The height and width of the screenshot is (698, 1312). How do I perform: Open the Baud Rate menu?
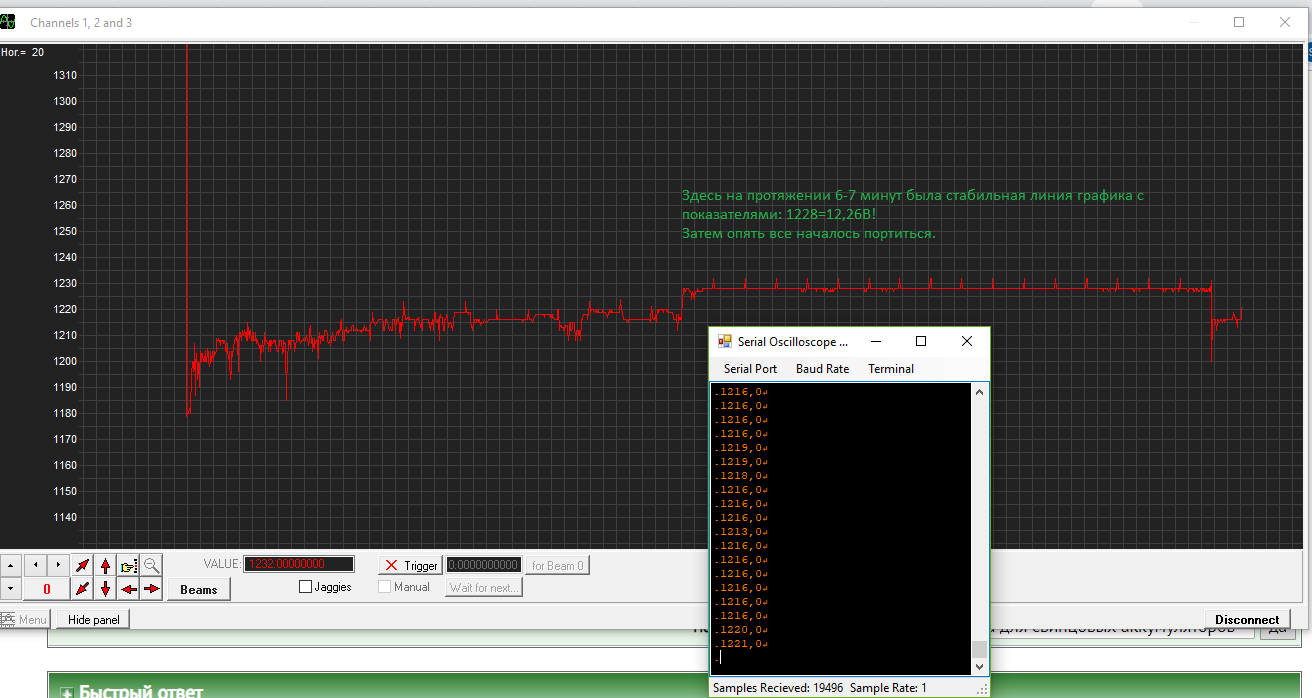pyautogui.click(x=822, y=369)
